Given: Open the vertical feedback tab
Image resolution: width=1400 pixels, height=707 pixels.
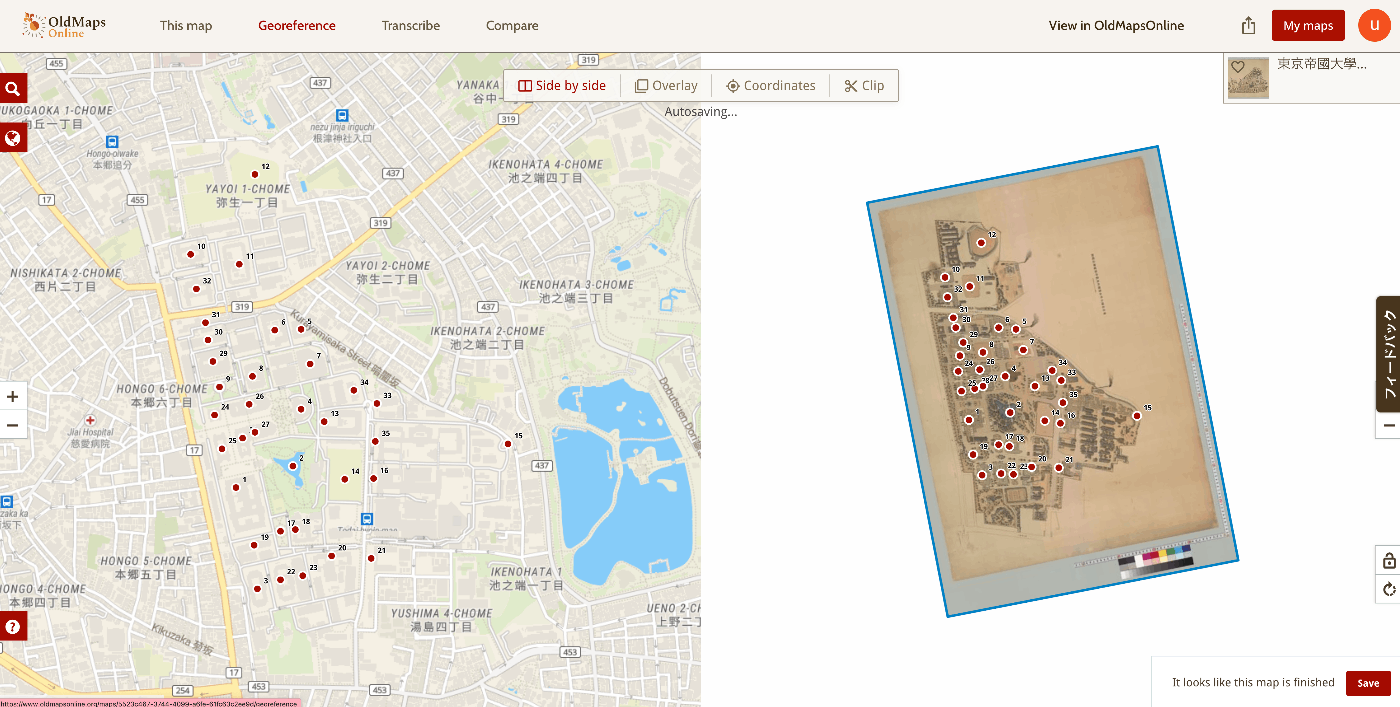Looking at the screenshot, I should (1388, 354).
